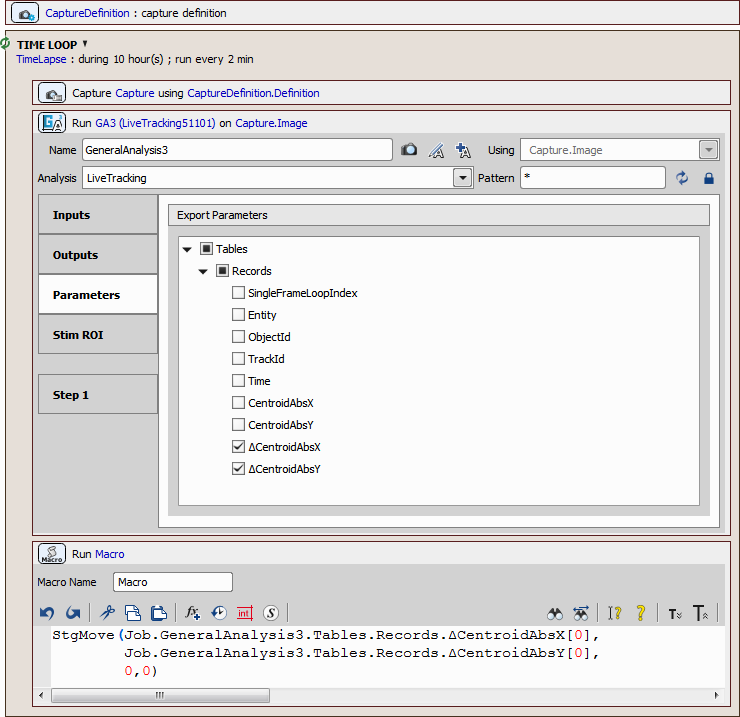Click the clock history icon in macro toolbar

[x=219, y=613]
